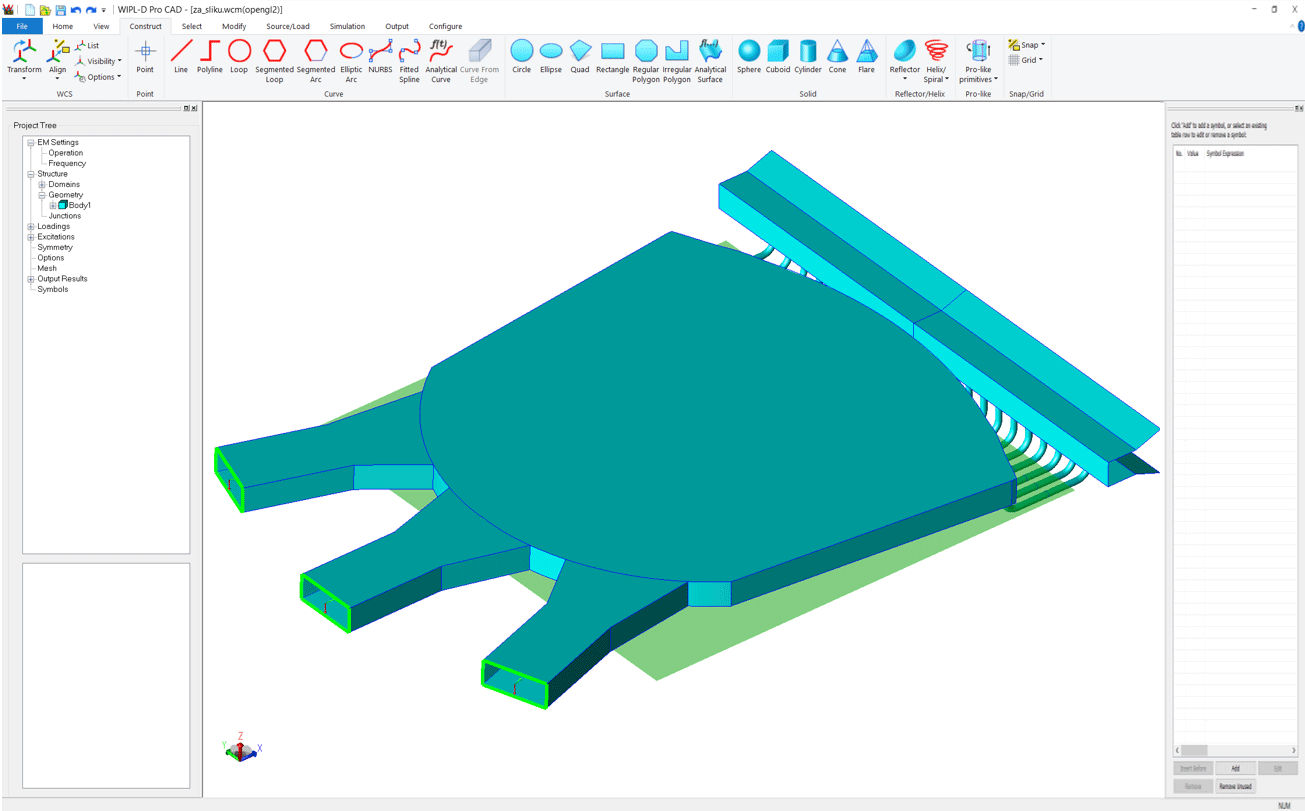Add a Sphere solid
Viewport: 1305px width, 811px height.
(749, 57)
